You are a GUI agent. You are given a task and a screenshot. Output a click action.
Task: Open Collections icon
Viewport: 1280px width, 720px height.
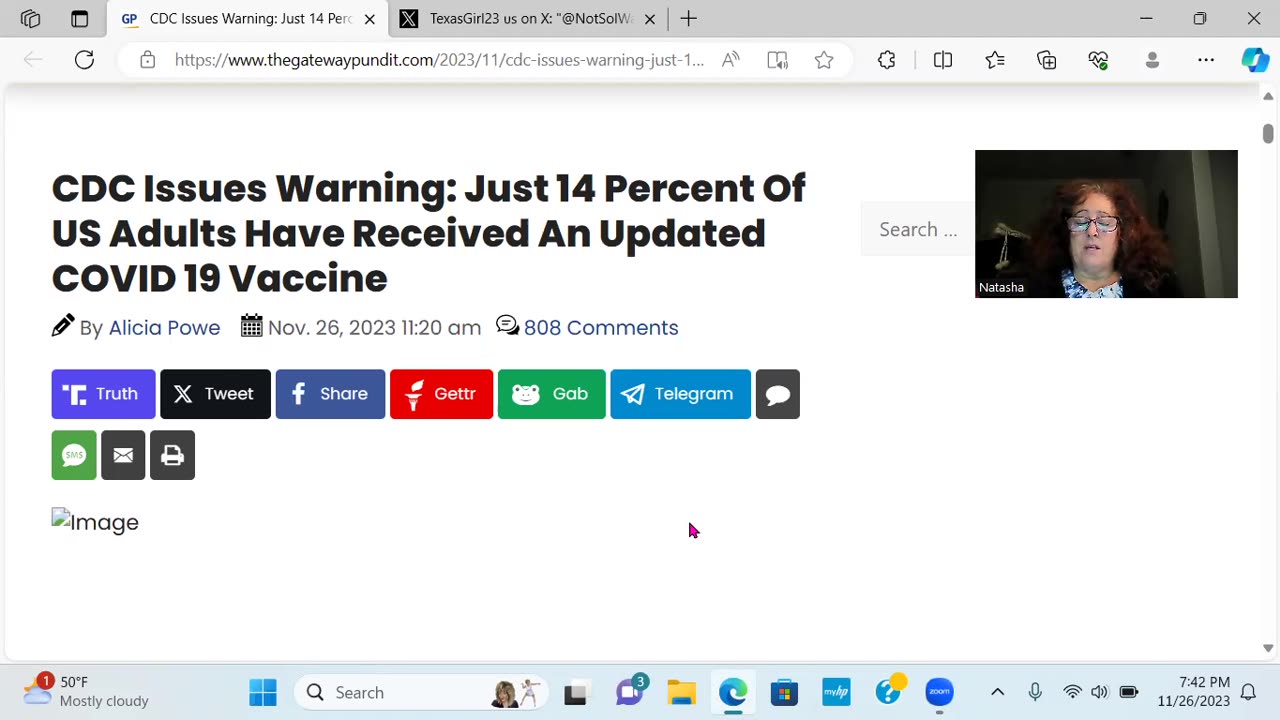(1047, 60)
